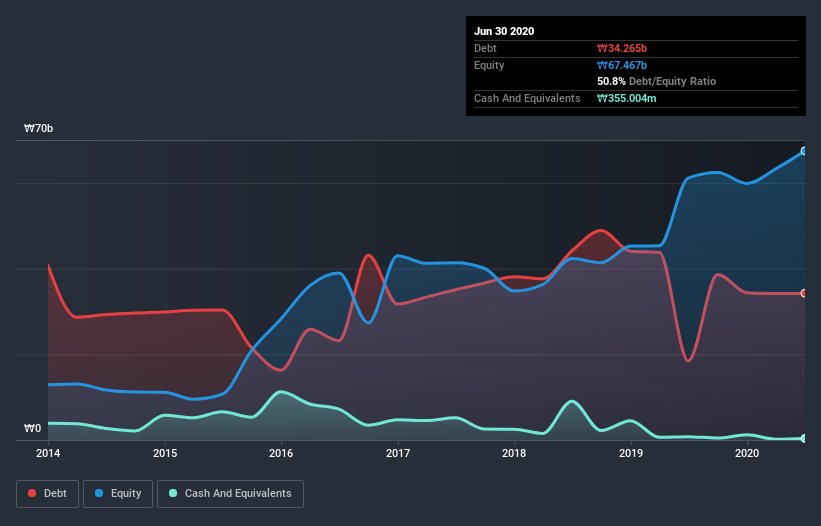Click the Jun 30 2020 tooltip date
821x526 pixels.
pyautogui.click(x=504, y=31)
